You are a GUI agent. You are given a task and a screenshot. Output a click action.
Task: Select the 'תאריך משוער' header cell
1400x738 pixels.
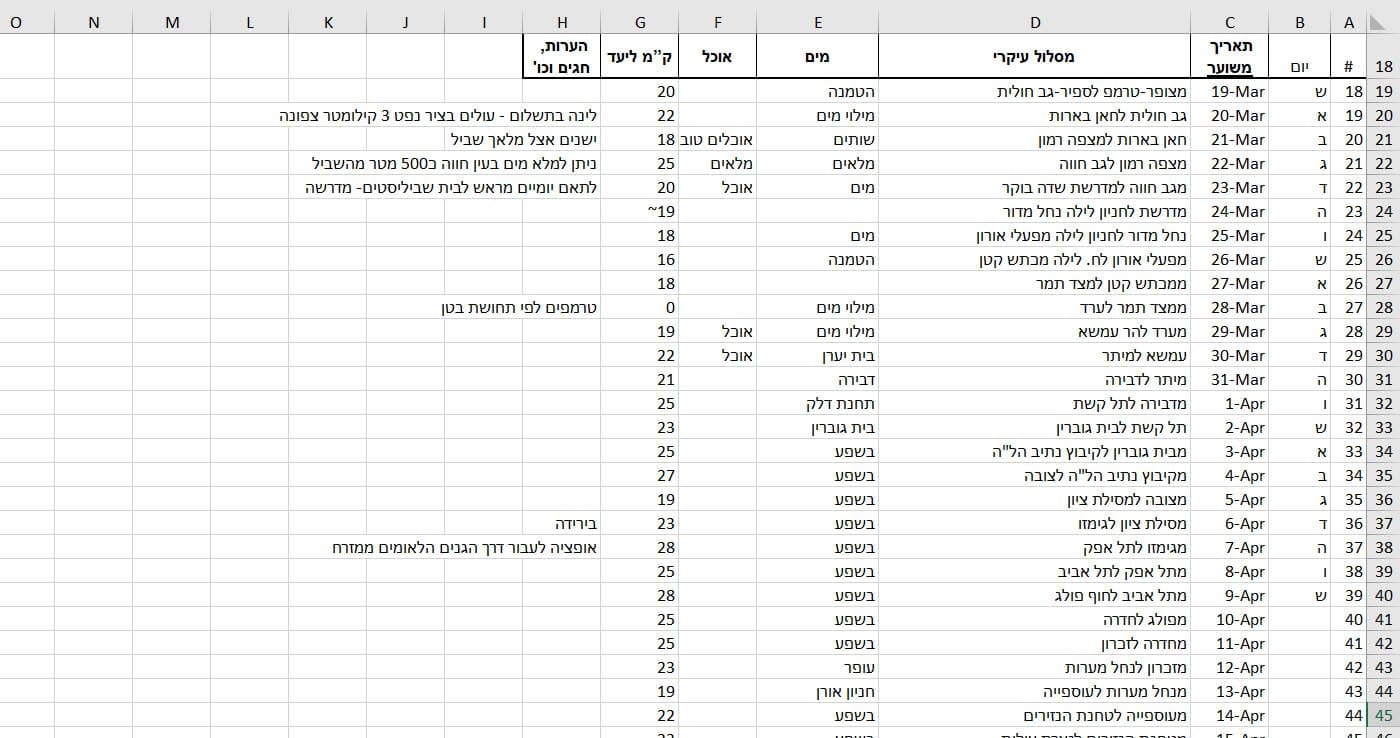[1229, 56]
